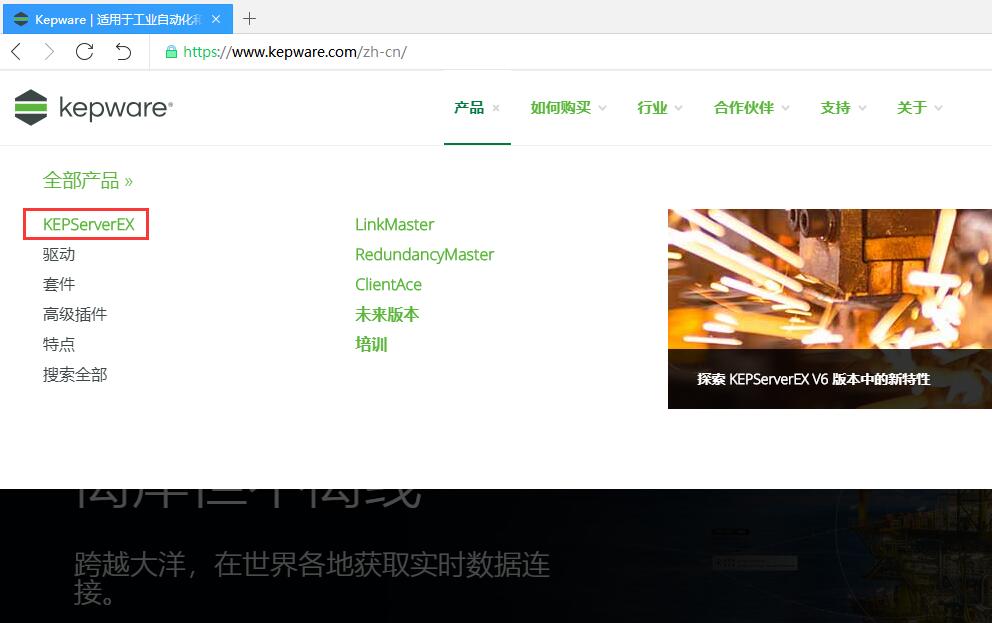
Task: Click the browser forward arrow
Action: point(48,52)
